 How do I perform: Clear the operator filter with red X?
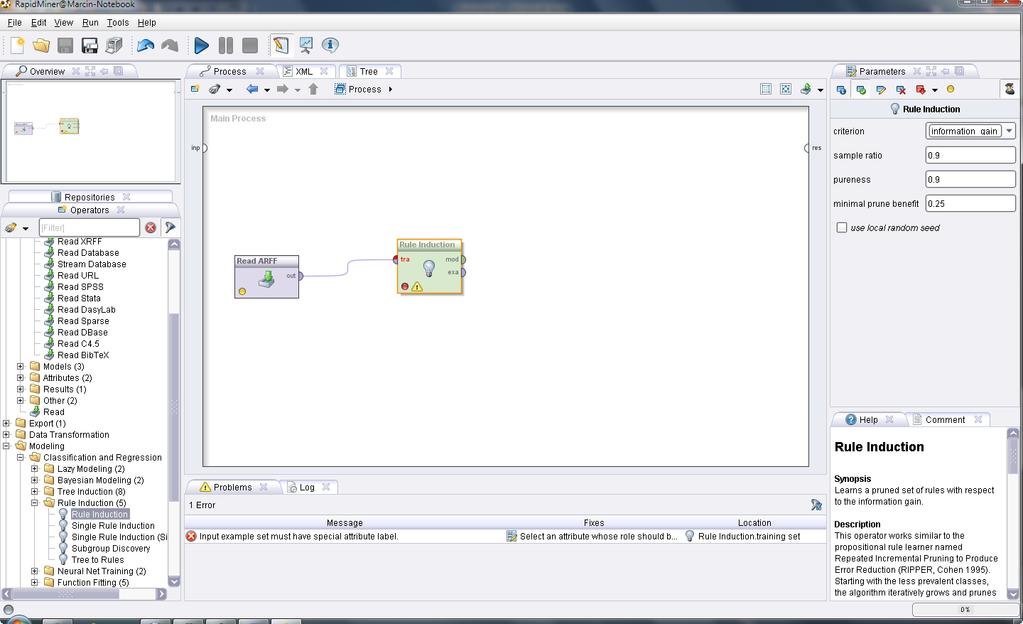coord(151,228)
